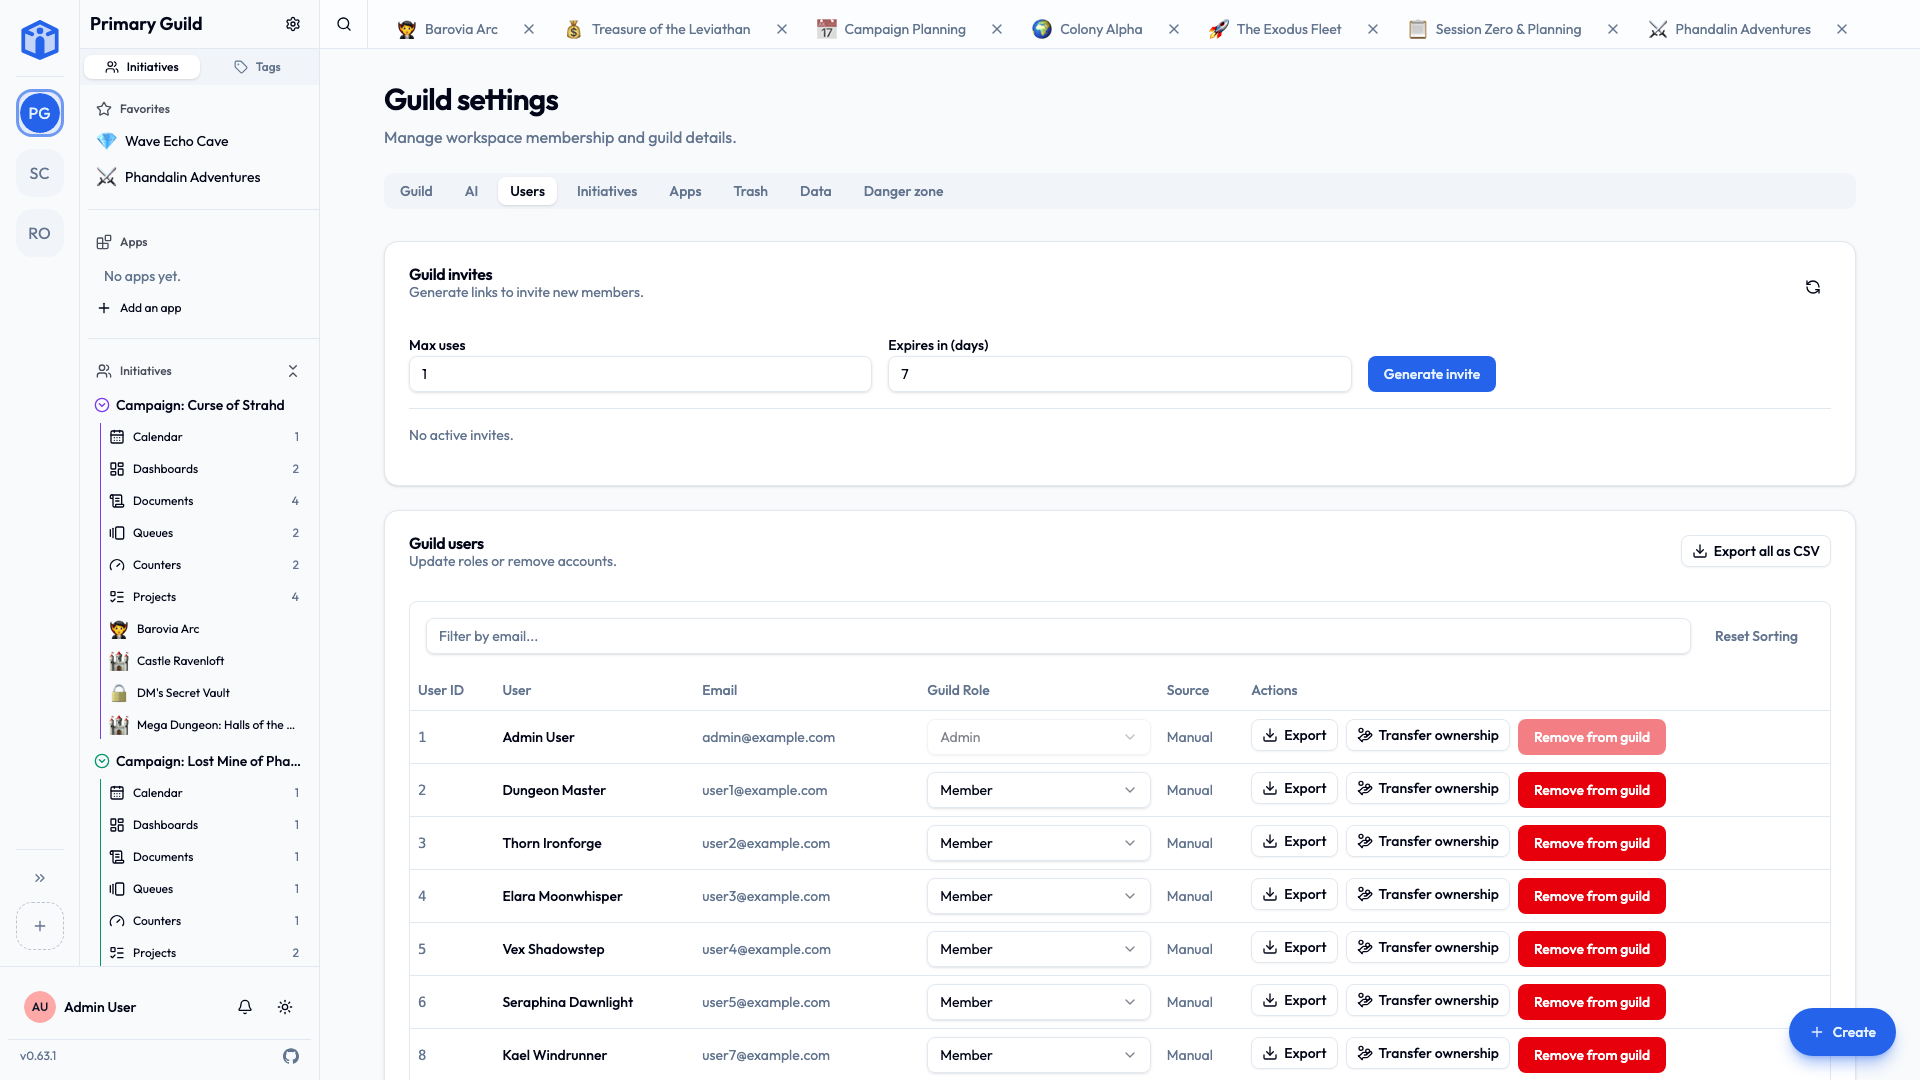Click the app logo cube icon

[x=40, y=40]
